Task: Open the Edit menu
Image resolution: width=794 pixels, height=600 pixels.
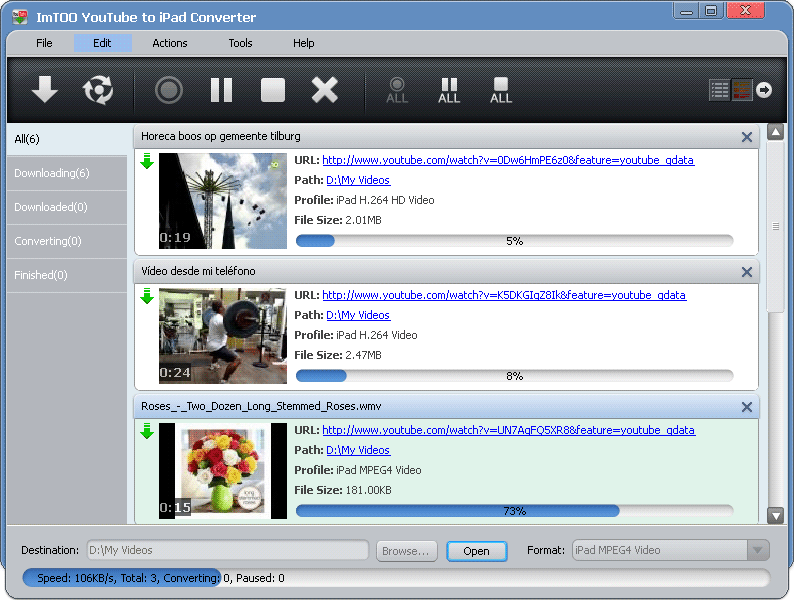Action: pos(102,43)
